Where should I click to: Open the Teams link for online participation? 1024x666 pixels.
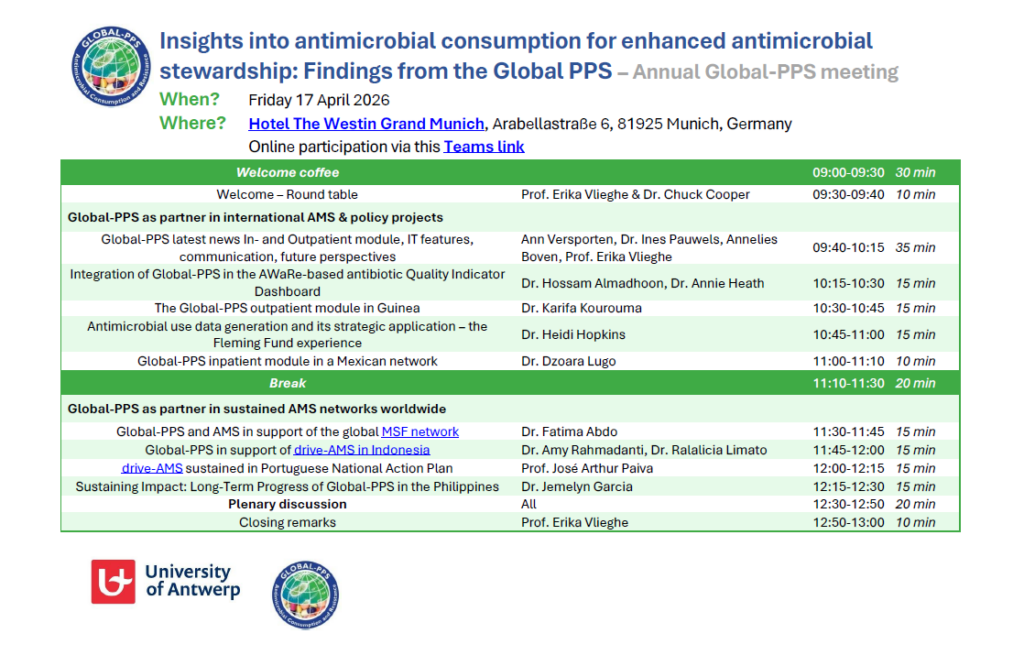point(484,146)
